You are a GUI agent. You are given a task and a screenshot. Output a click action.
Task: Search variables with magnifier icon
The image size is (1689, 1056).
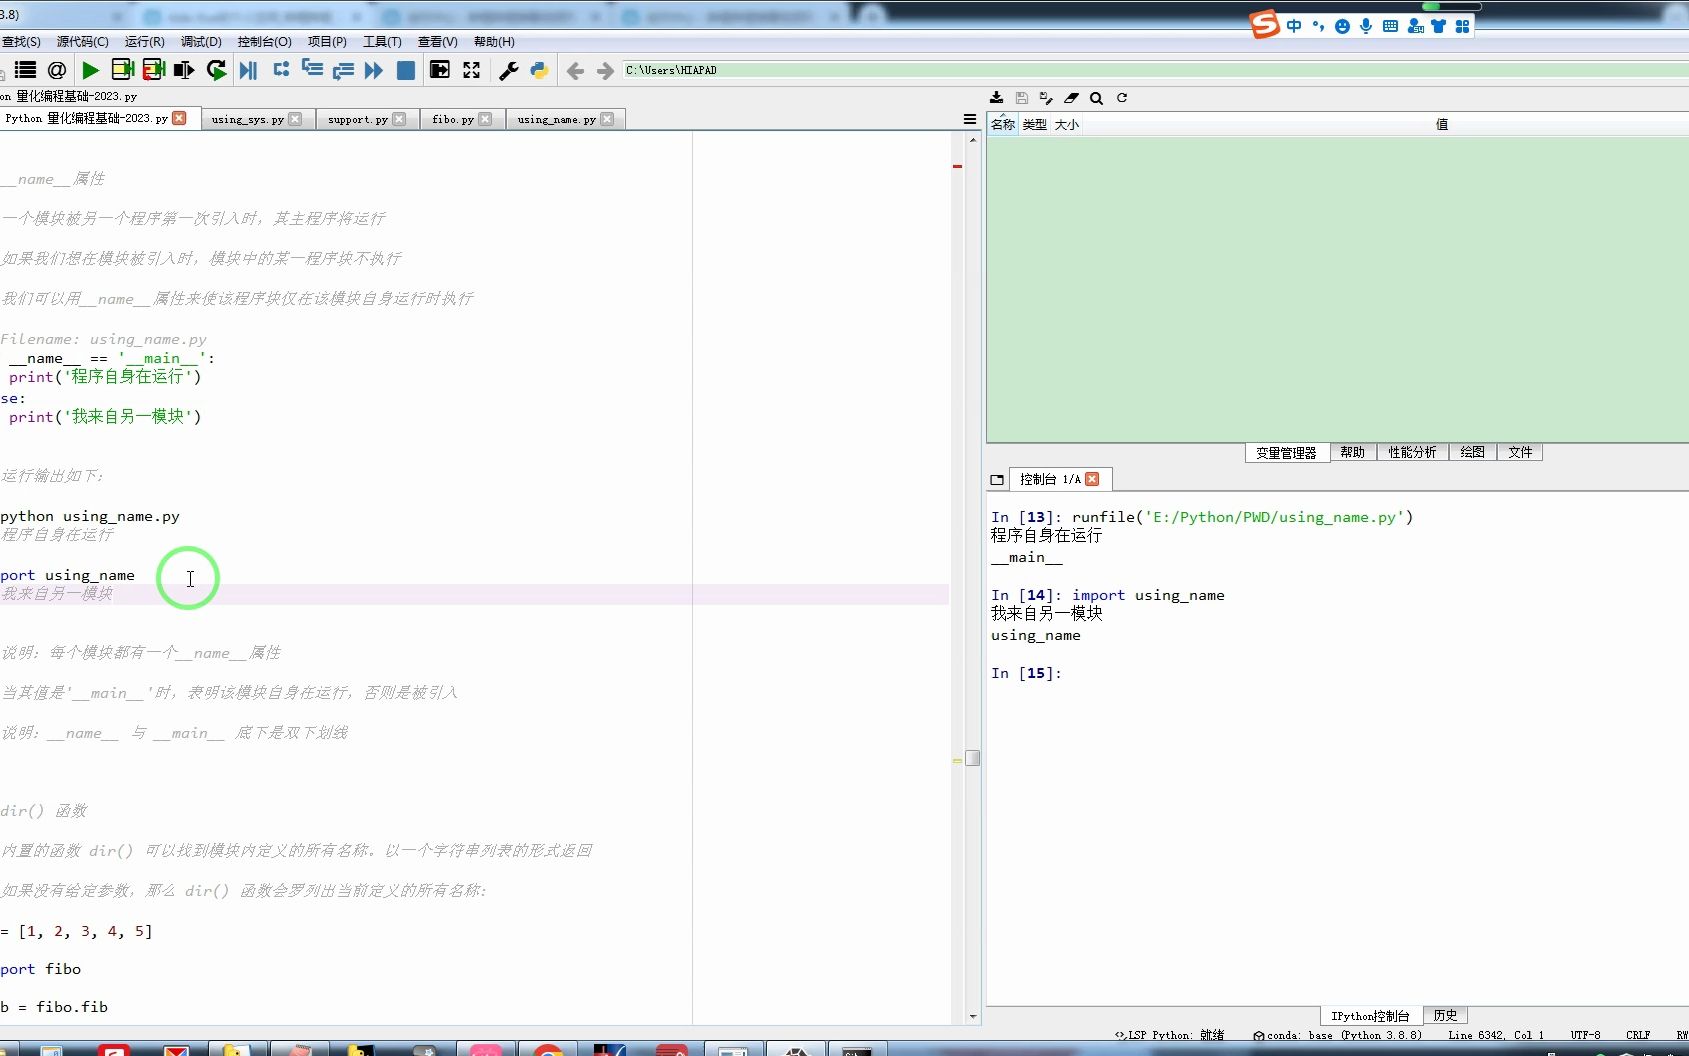[1096, 98]
